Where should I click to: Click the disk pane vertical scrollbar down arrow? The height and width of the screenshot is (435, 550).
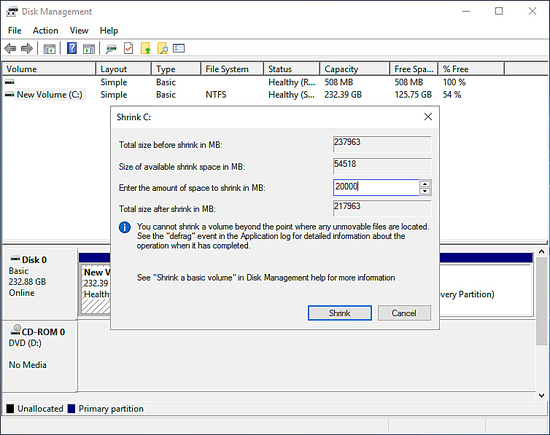(x=542, y=395)
